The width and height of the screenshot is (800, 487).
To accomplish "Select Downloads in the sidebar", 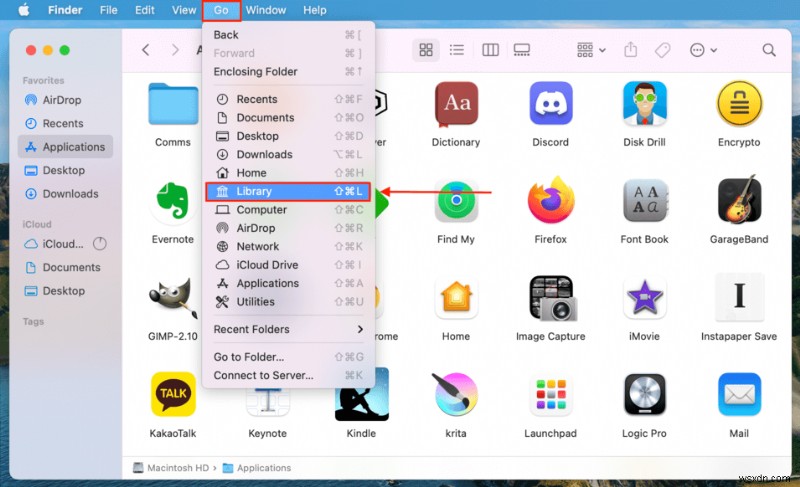I will pos(65,194).
